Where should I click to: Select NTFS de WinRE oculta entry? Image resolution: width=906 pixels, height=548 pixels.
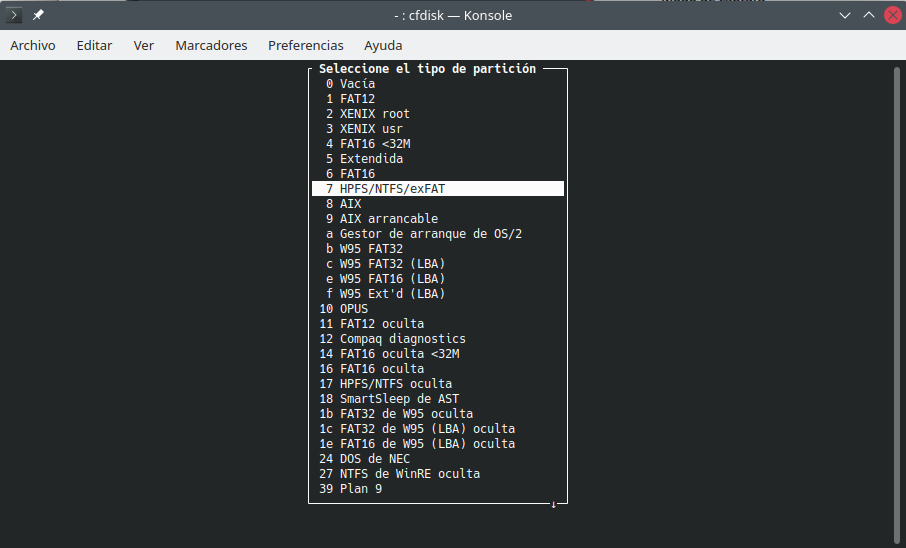(x=409, y=474)
